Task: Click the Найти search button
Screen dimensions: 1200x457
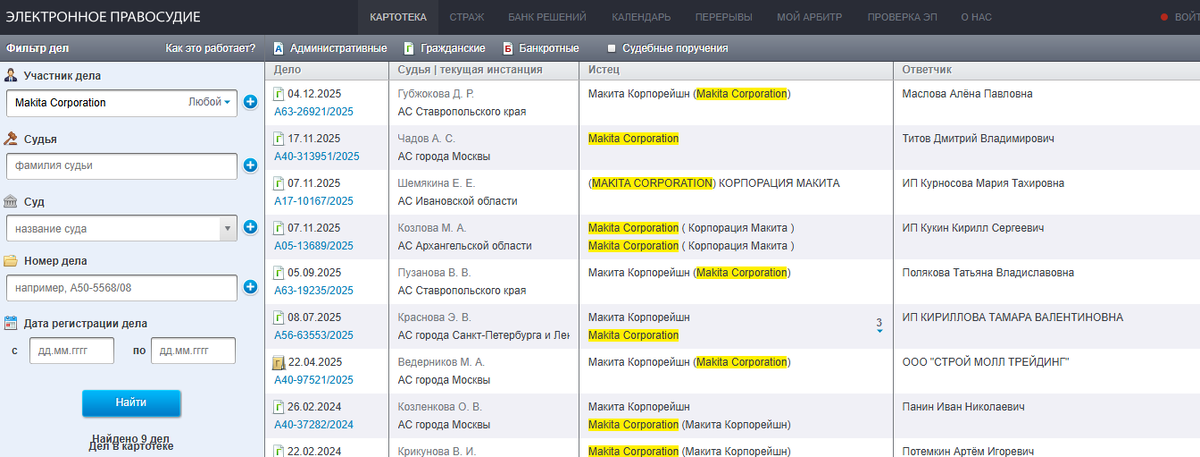Action: coord(131,403)
